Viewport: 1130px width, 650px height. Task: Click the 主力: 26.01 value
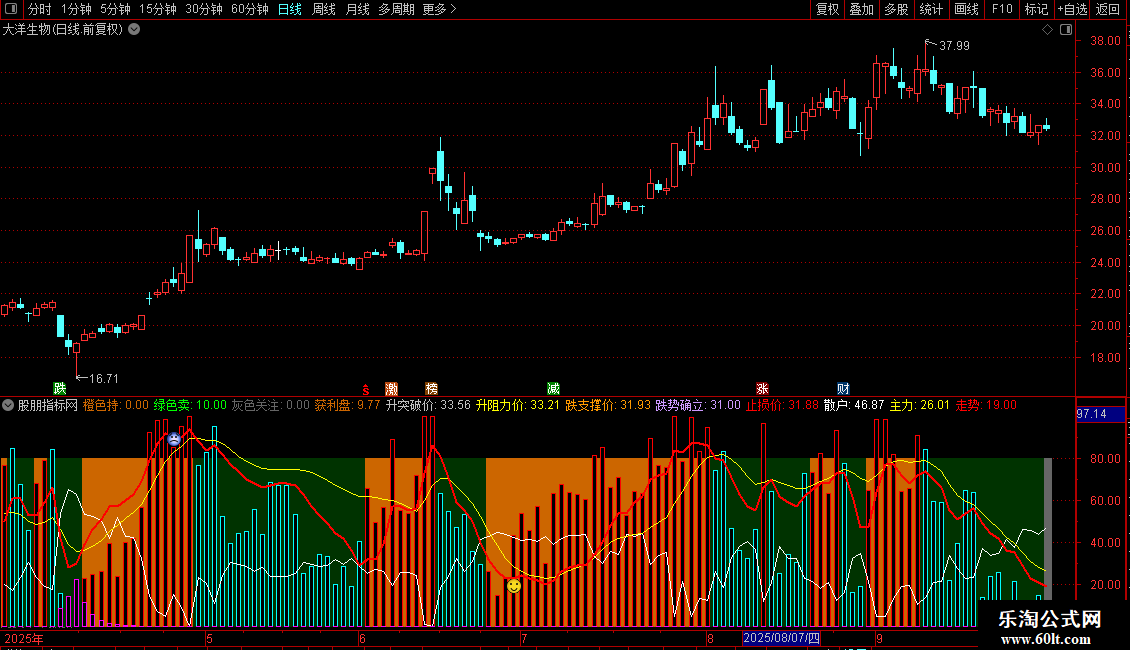tap(920, 406)
